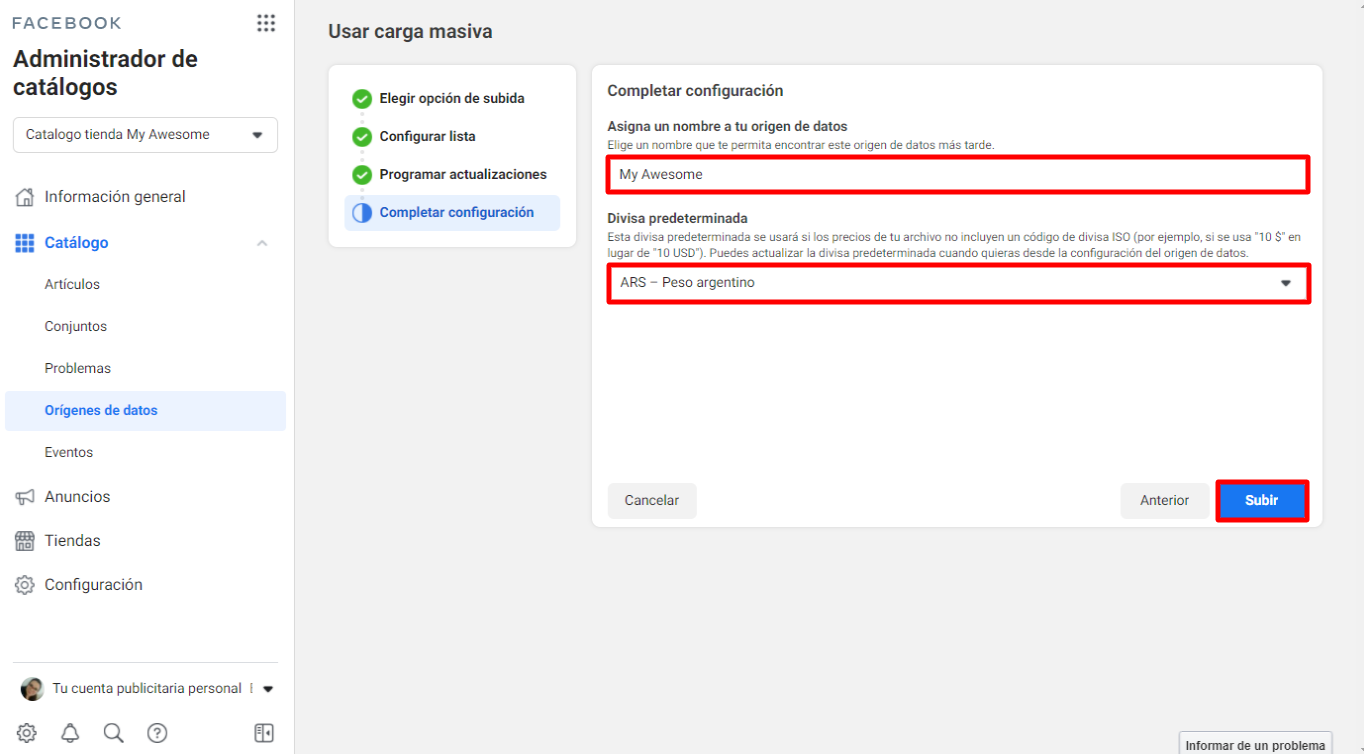Screen dimensions: 1364x754
Task: Open the Problemas submenu item
Action: tap(78, 369)
